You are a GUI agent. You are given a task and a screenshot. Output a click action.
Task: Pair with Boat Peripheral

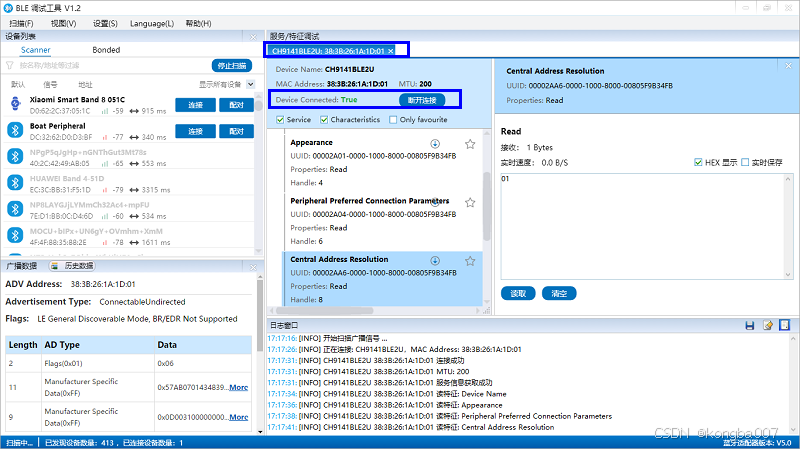pyautogui.click(x=236, y=131)
